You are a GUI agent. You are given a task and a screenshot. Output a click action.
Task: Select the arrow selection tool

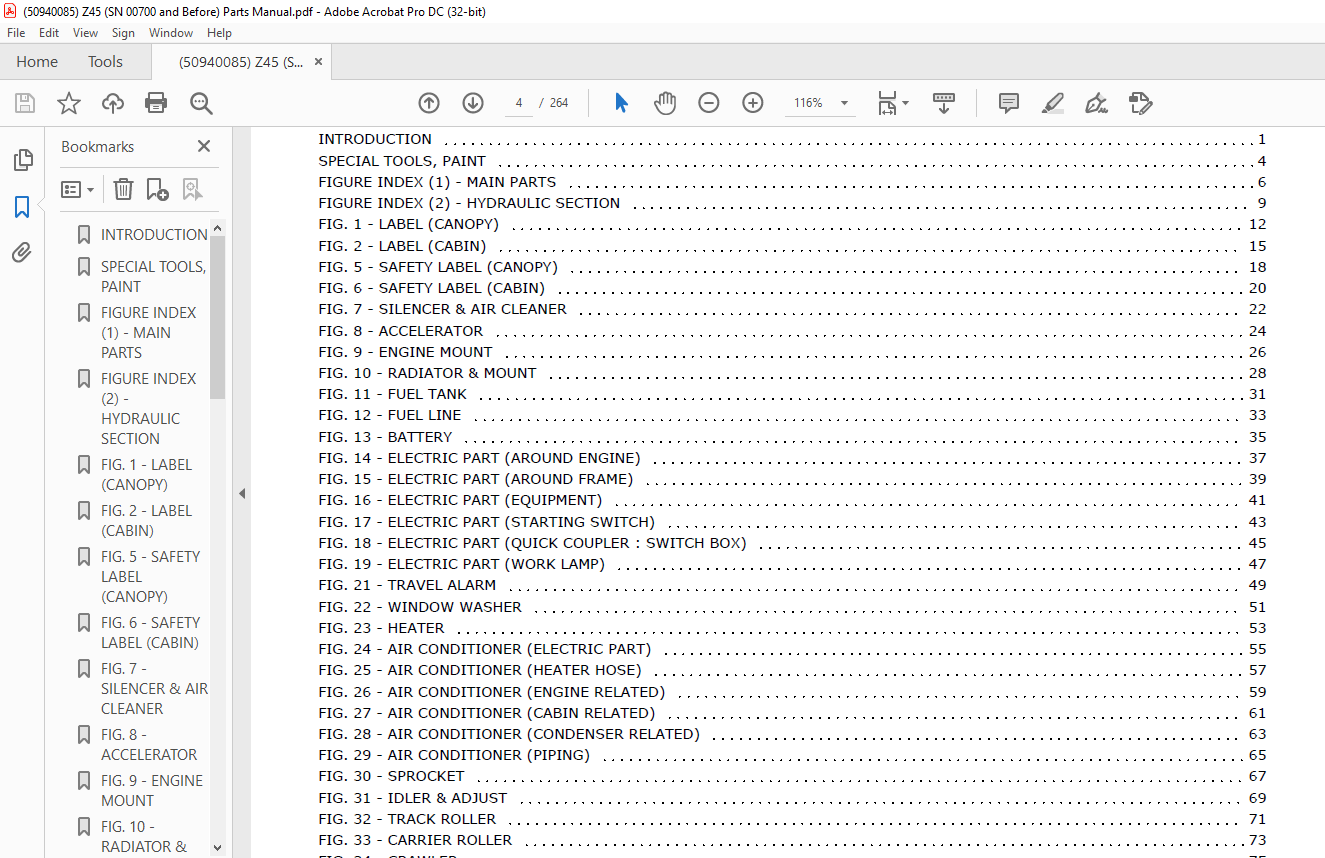click(621, 103)
